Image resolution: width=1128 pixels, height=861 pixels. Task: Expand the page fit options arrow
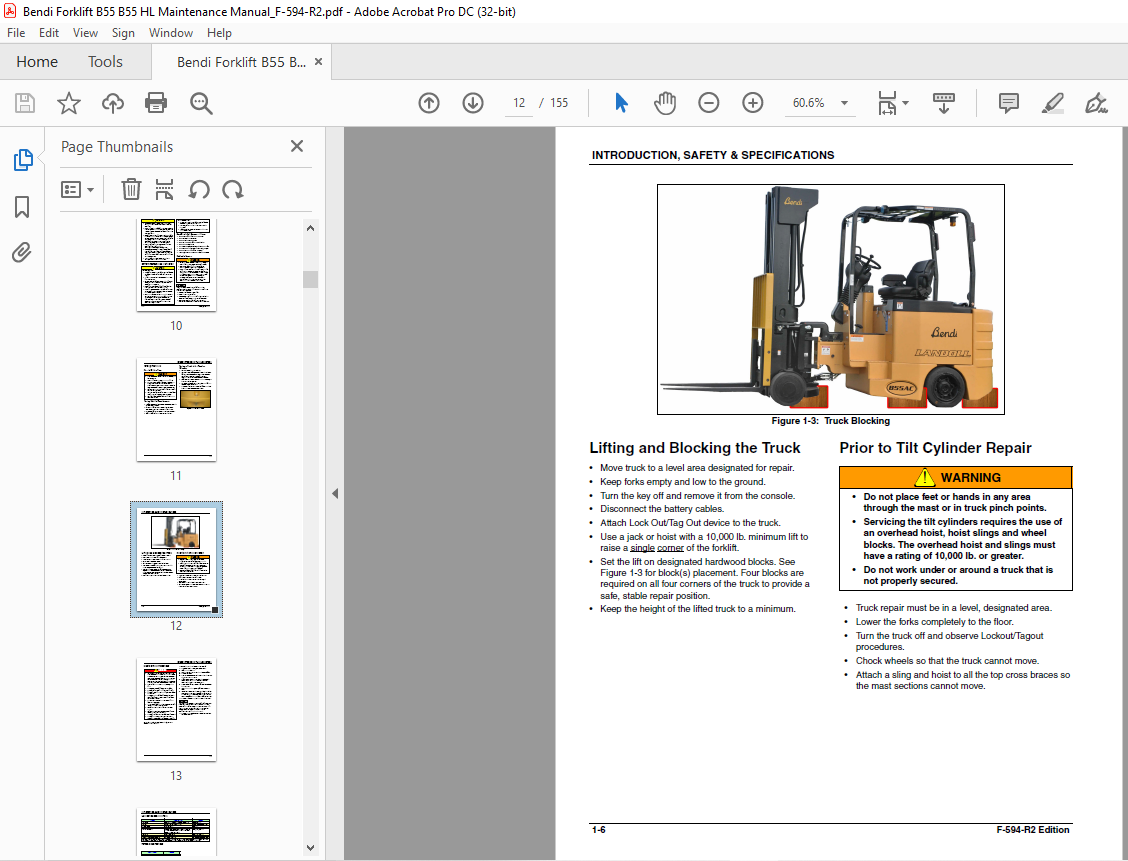point(905,103)
